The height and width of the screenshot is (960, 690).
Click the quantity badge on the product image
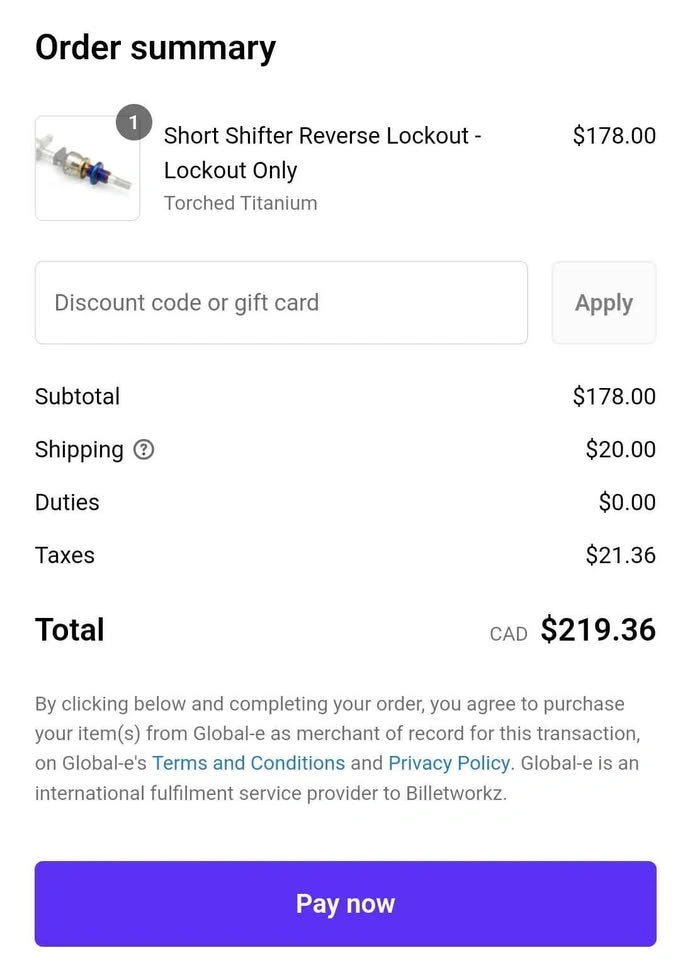[x=134, y=122]
